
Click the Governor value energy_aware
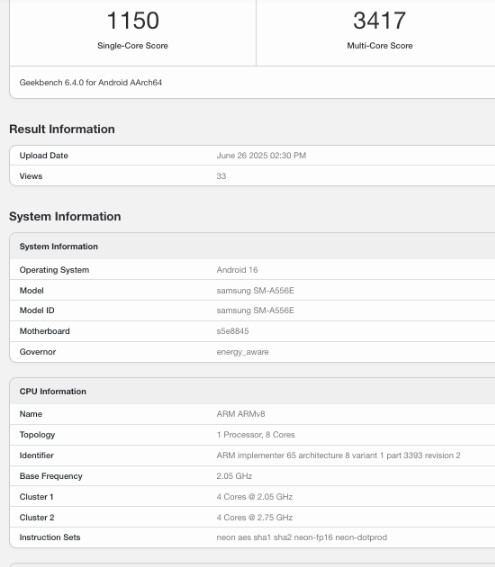(x=243, y=352)
